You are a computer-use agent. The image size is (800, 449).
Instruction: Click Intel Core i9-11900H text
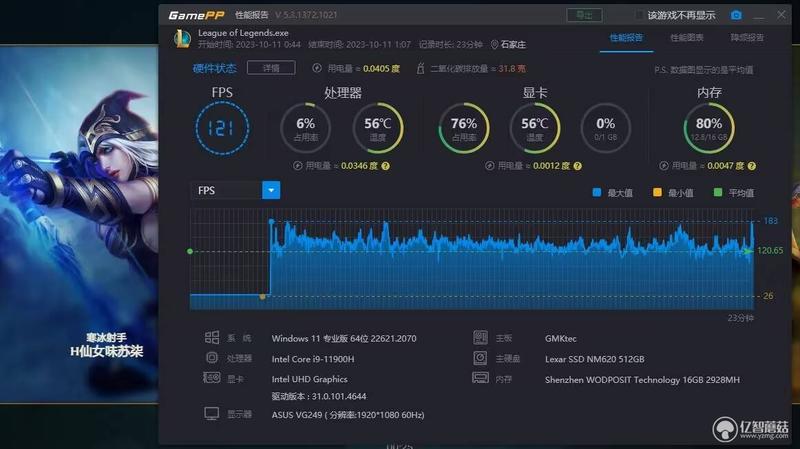(313, 359)
